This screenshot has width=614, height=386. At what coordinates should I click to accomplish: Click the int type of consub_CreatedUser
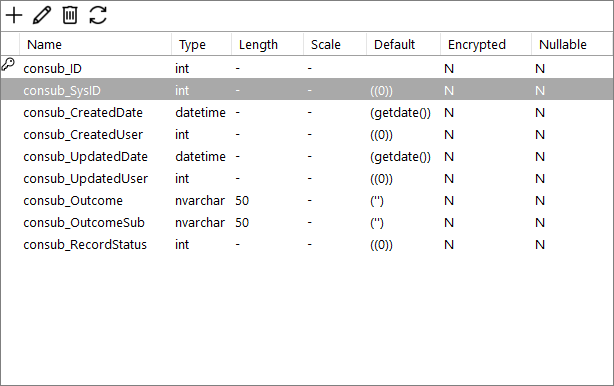[182, 135]
